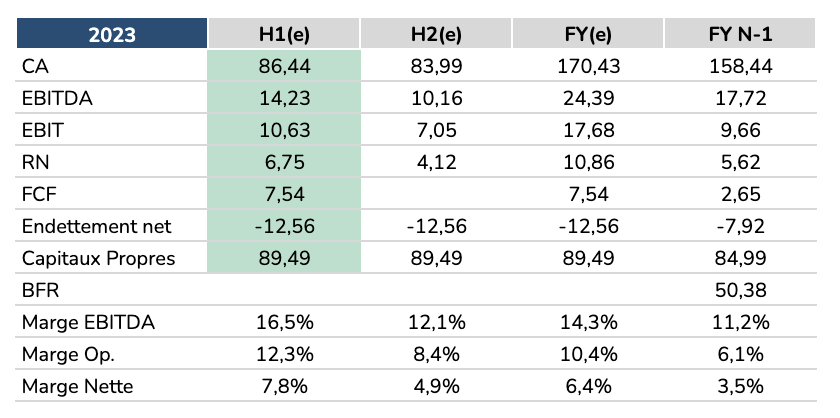Click the H1(e) CA value 86,44
This screenshot has width=840, height=418.
(x=284, y=67)
